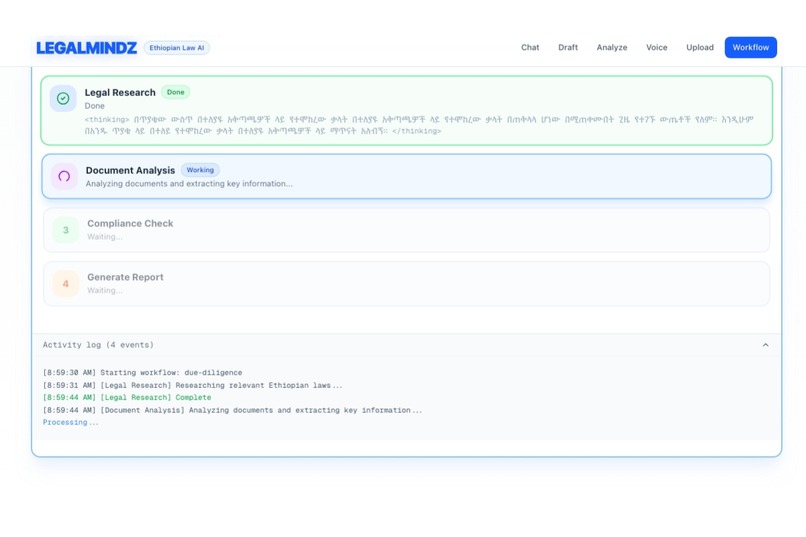Switch to the Analyze tab
The width and height of the screenshot is (806, 537).
(x=612, y=47)
